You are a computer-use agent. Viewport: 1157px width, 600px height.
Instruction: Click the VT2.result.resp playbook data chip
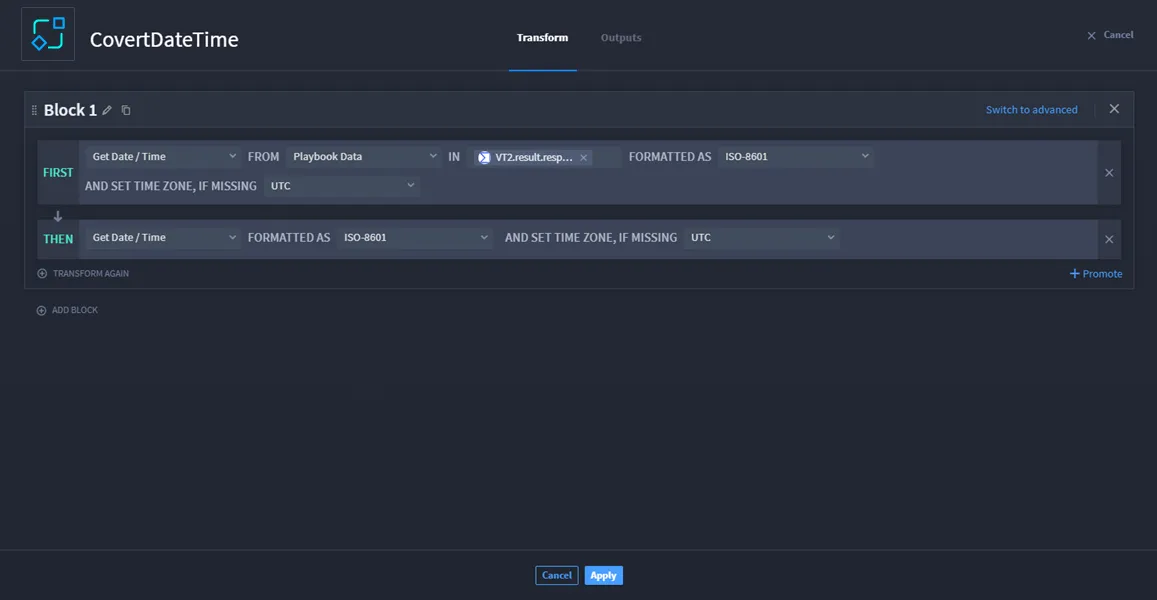click(x=532, y=157)
